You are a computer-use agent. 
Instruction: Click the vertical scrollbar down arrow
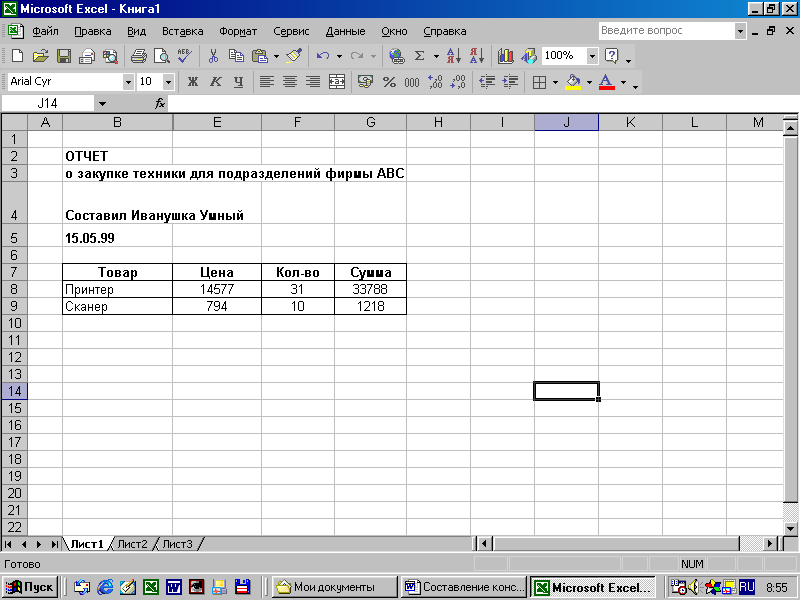point(790,529)
